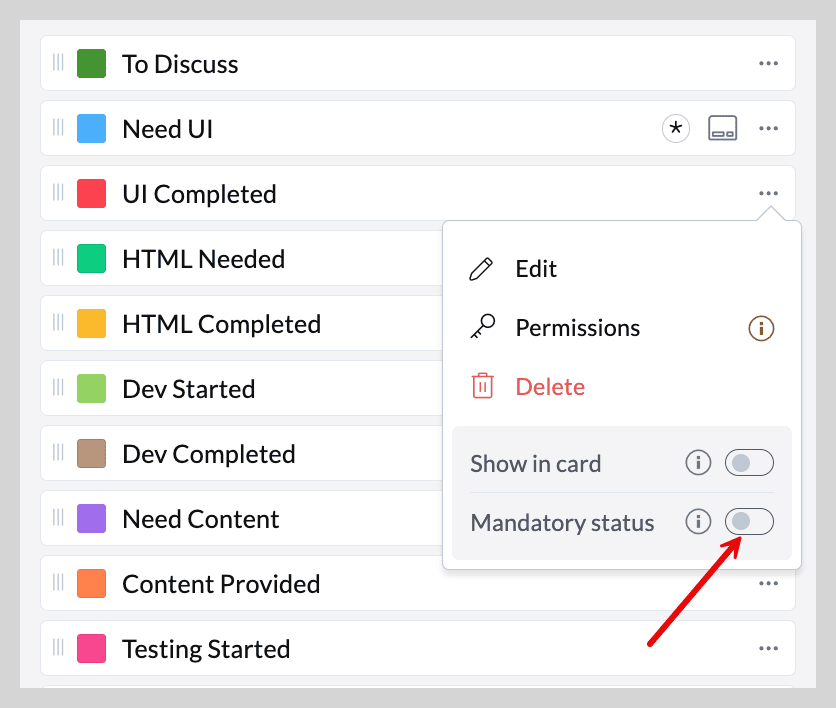Click the purple Need Content color swatch

pos(91,518)
